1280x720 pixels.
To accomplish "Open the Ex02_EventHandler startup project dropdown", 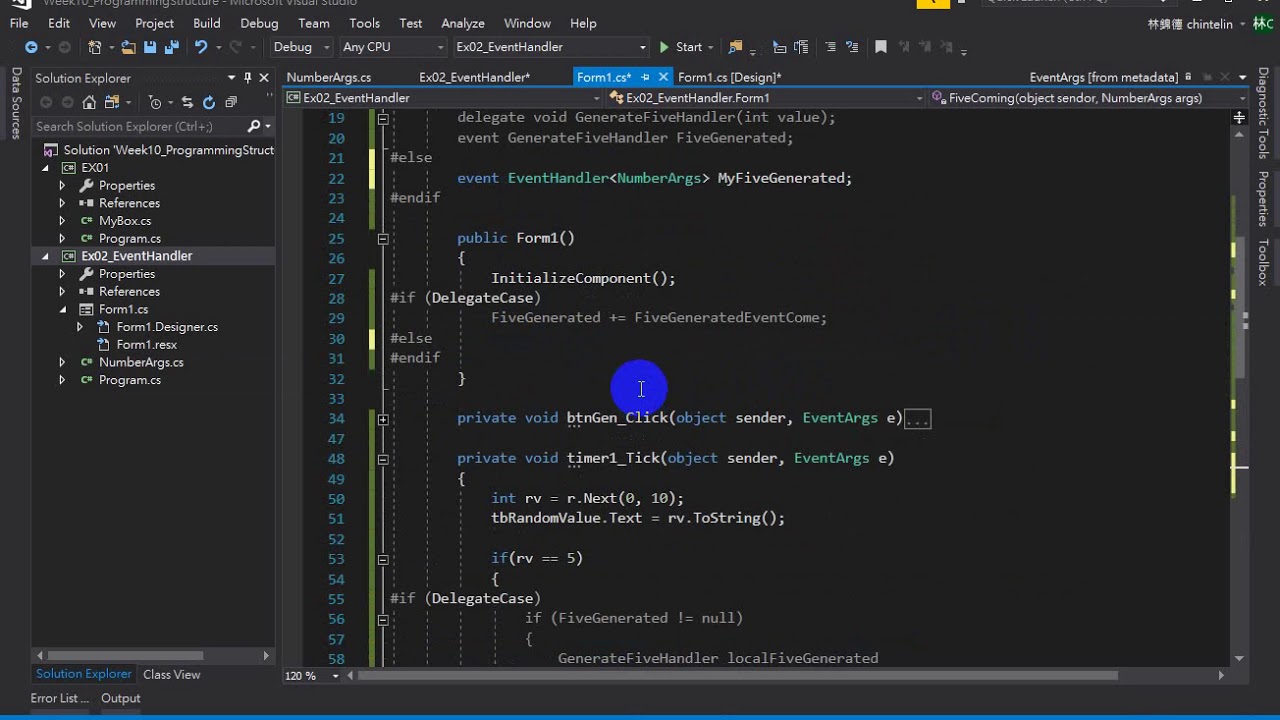I will point(551,47).
